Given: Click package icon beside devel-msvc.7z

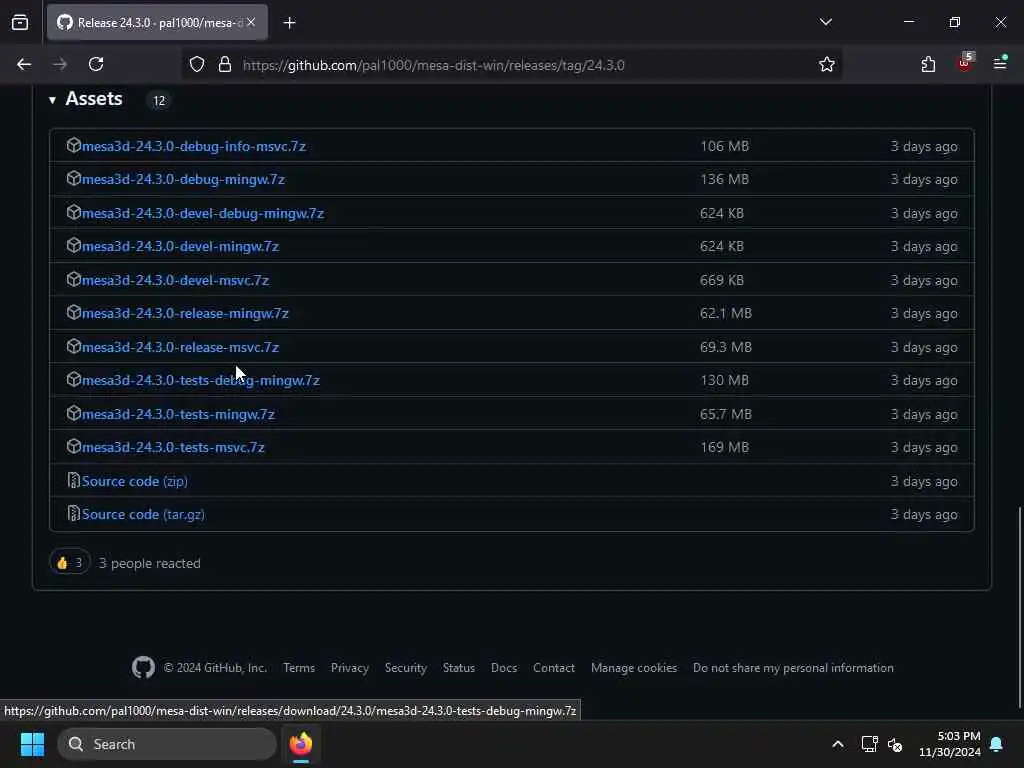Looking at the screenshot, I should coord(74,280).
